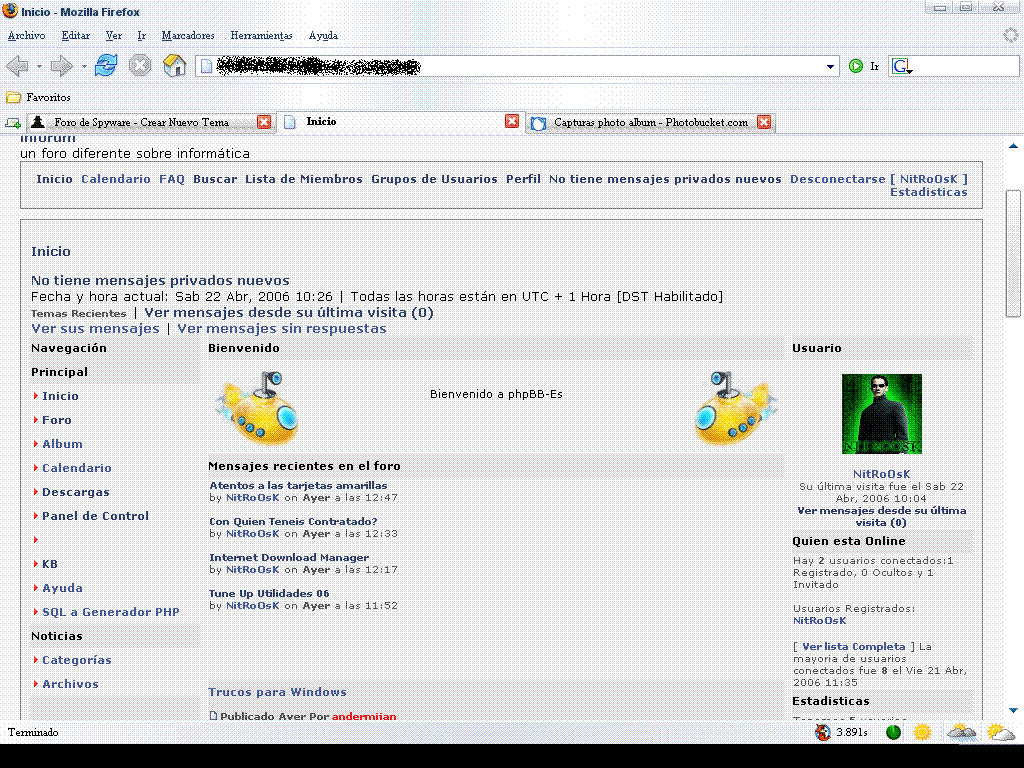Open Album in the navigation sidebar
This screenshot has height=768, width=1024.
tap(62, 444)
